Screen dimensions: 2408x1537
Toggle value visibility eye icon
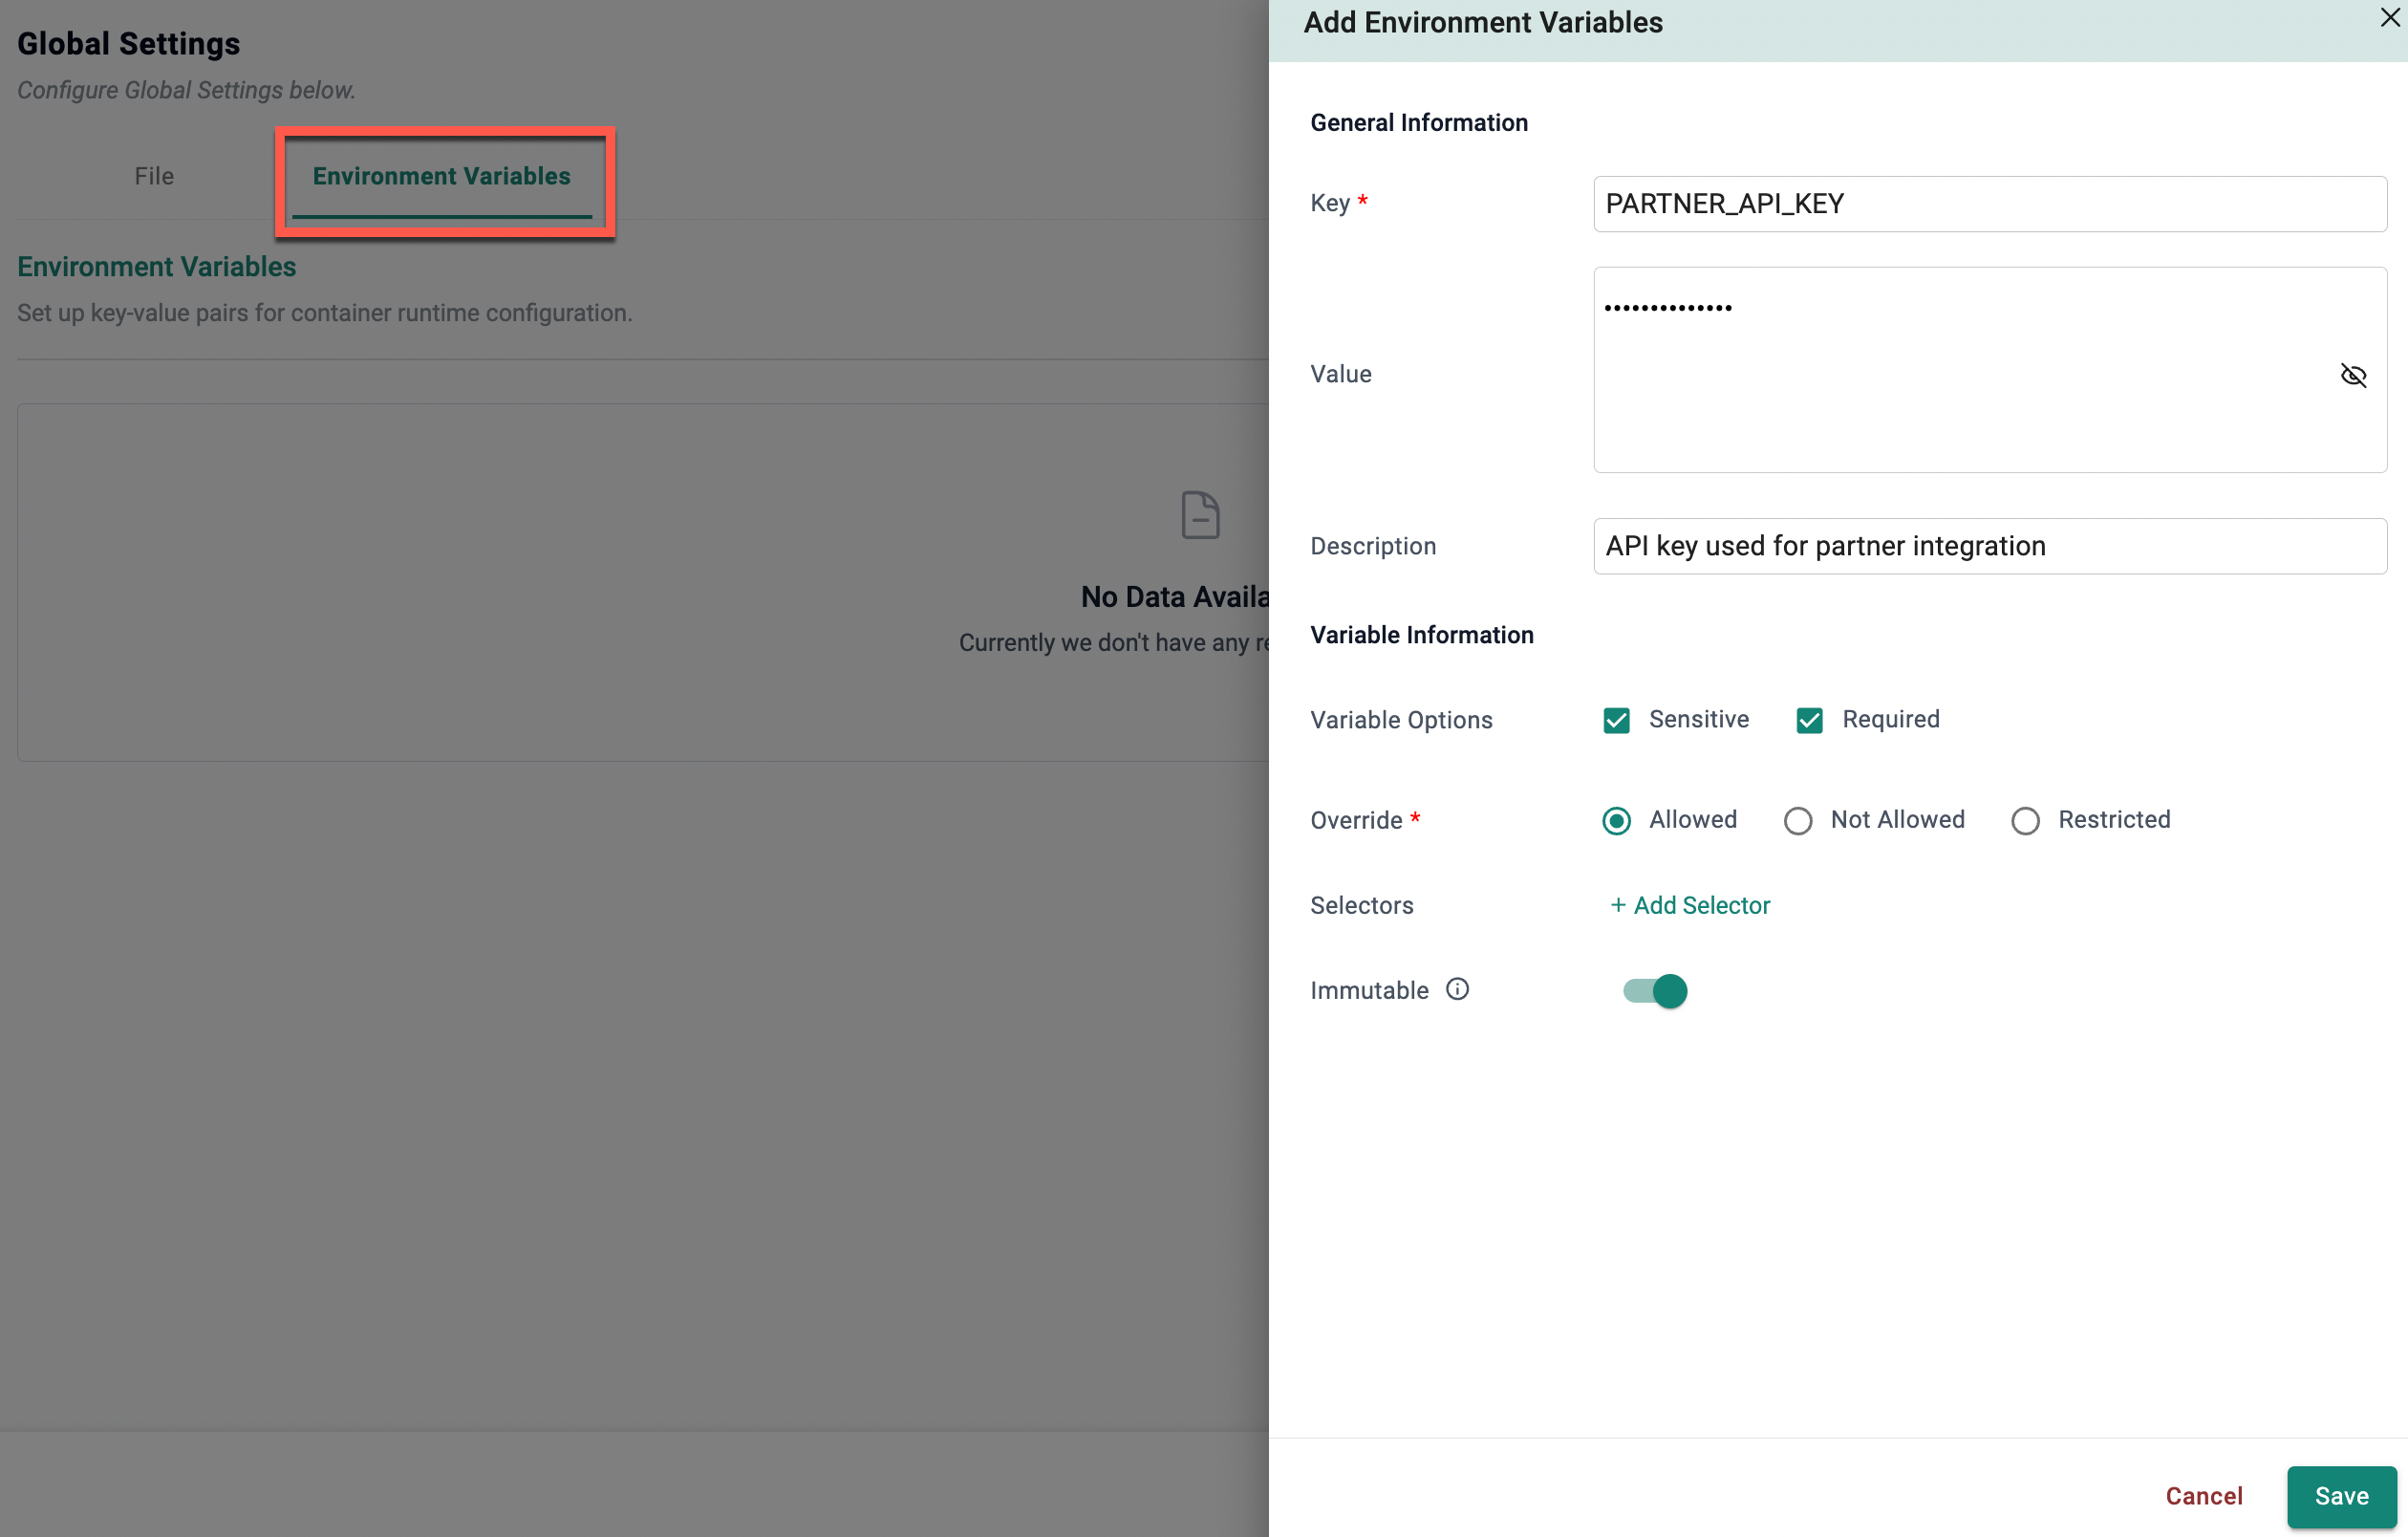[x=2353, y=375]
